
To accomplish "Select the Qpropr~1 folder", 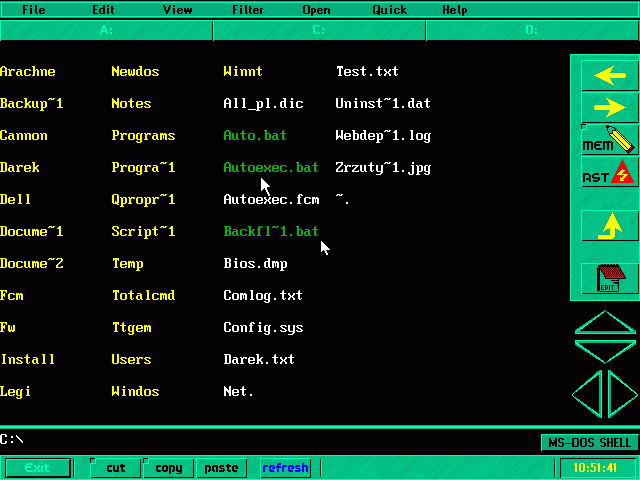I will pos(143,200).
